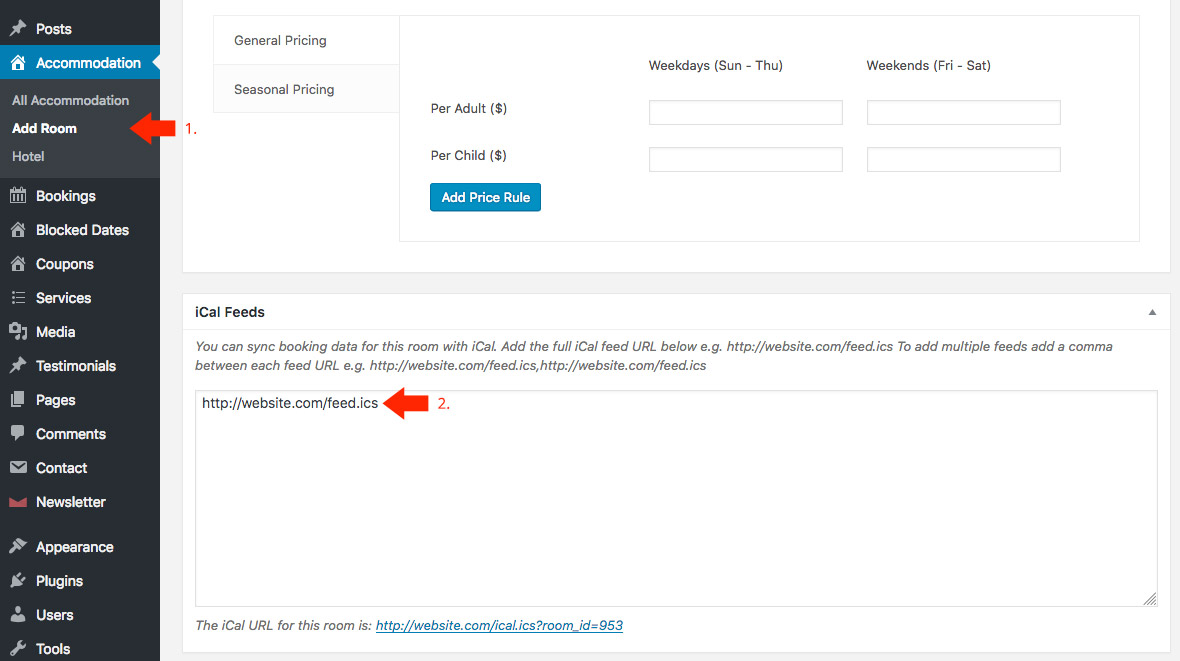Viewport: 1180px width, 661px height.
Task: Grab the textarea resize handle
Action: [1150, 599]
